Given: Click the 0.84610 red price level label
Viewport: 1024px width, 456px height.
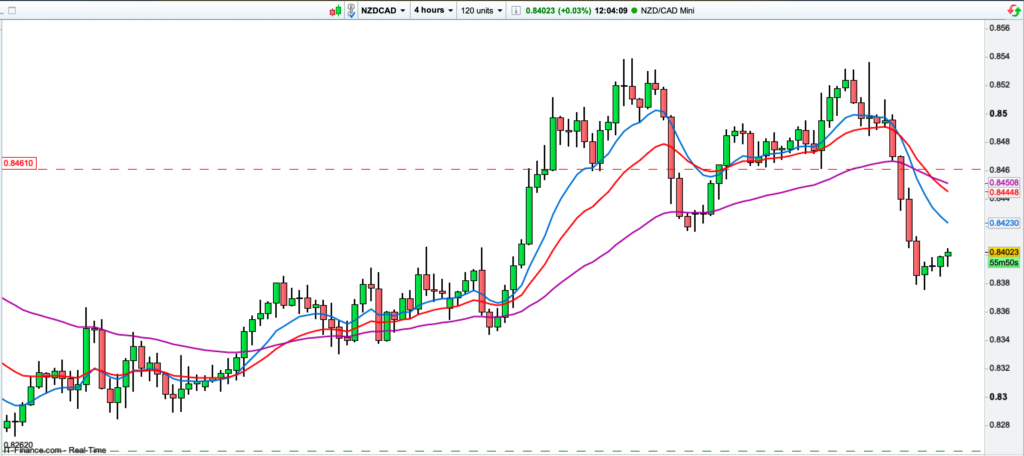Looking at the screenshot, I should coord(19,162).
